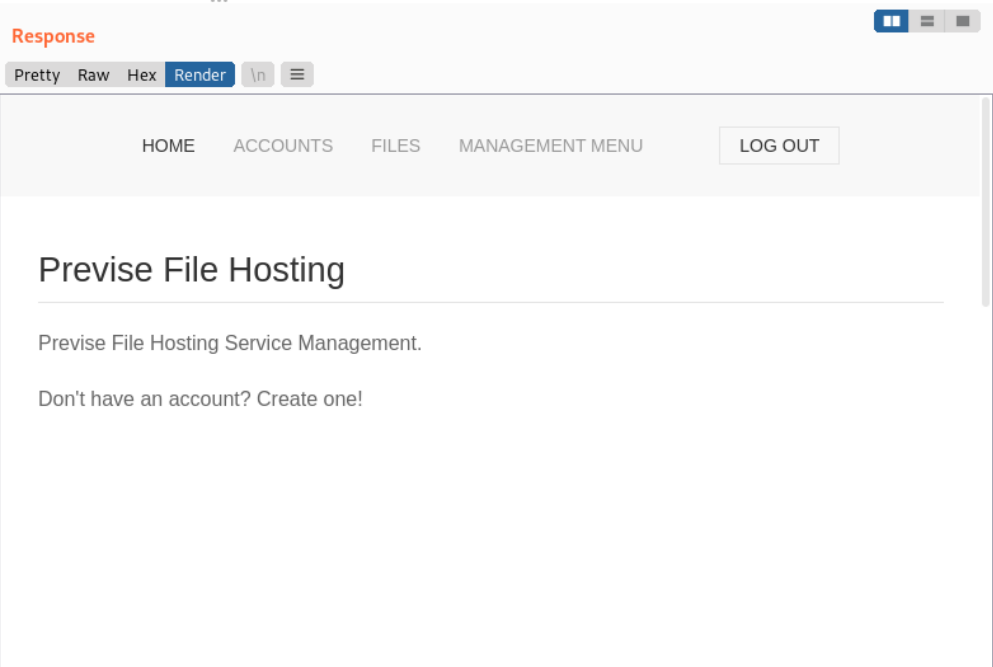Viewport: 993px width, 667px height.
Task: Switch to the Hex response tab
Action: tap(142, 75)
